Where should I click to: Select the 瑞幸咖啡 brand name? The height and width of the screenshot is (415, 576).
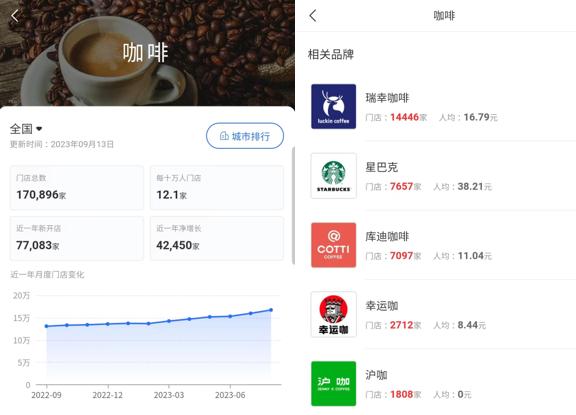pyautogui.click(x=387, y=98)
